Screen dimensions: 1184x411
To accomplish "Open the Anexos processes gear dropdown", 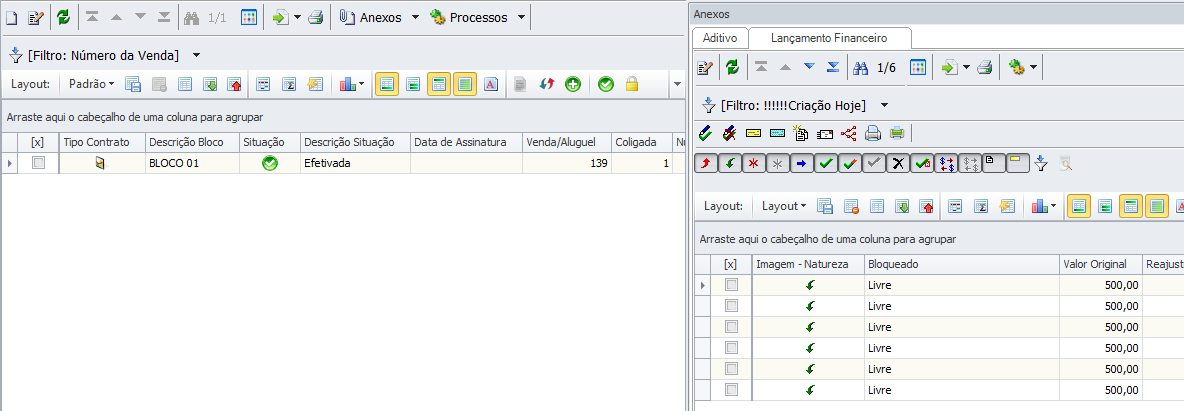I will (1023, 67).
